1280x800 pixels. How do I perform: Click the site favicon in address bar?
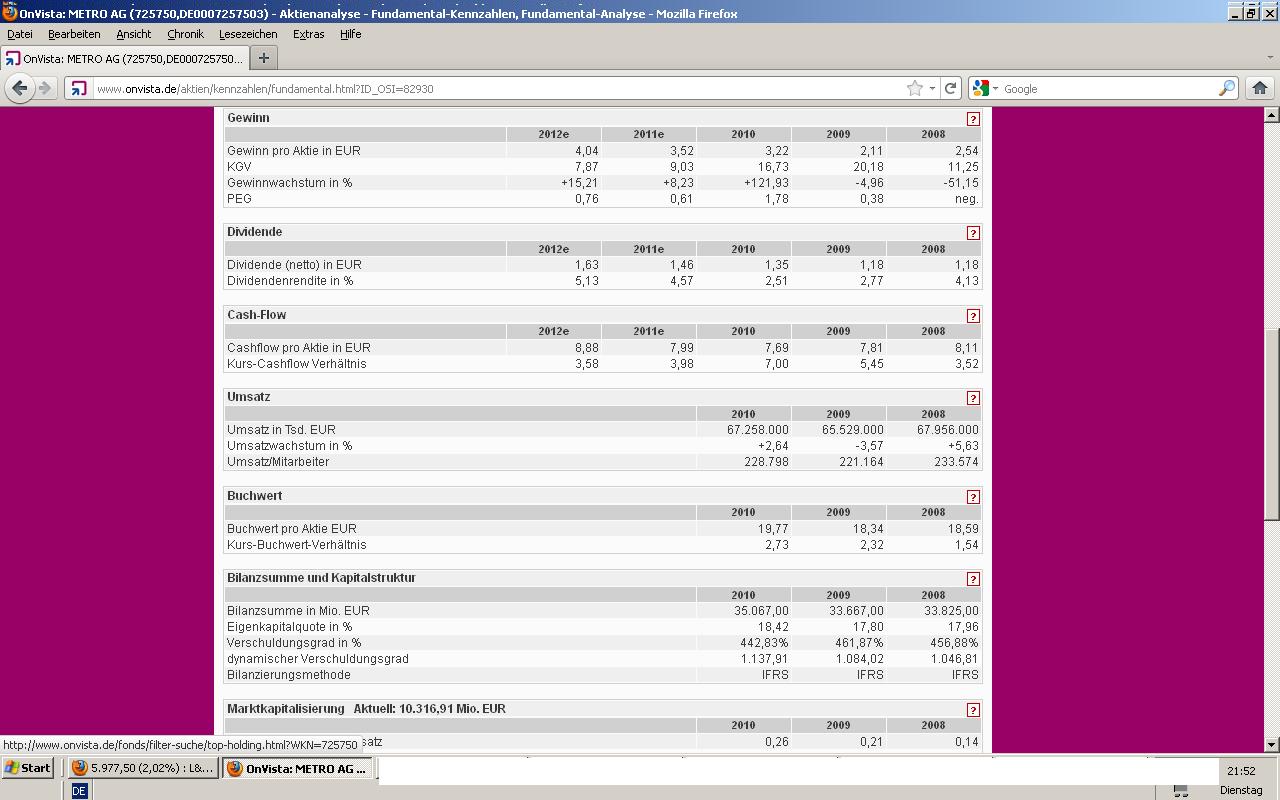79,88
